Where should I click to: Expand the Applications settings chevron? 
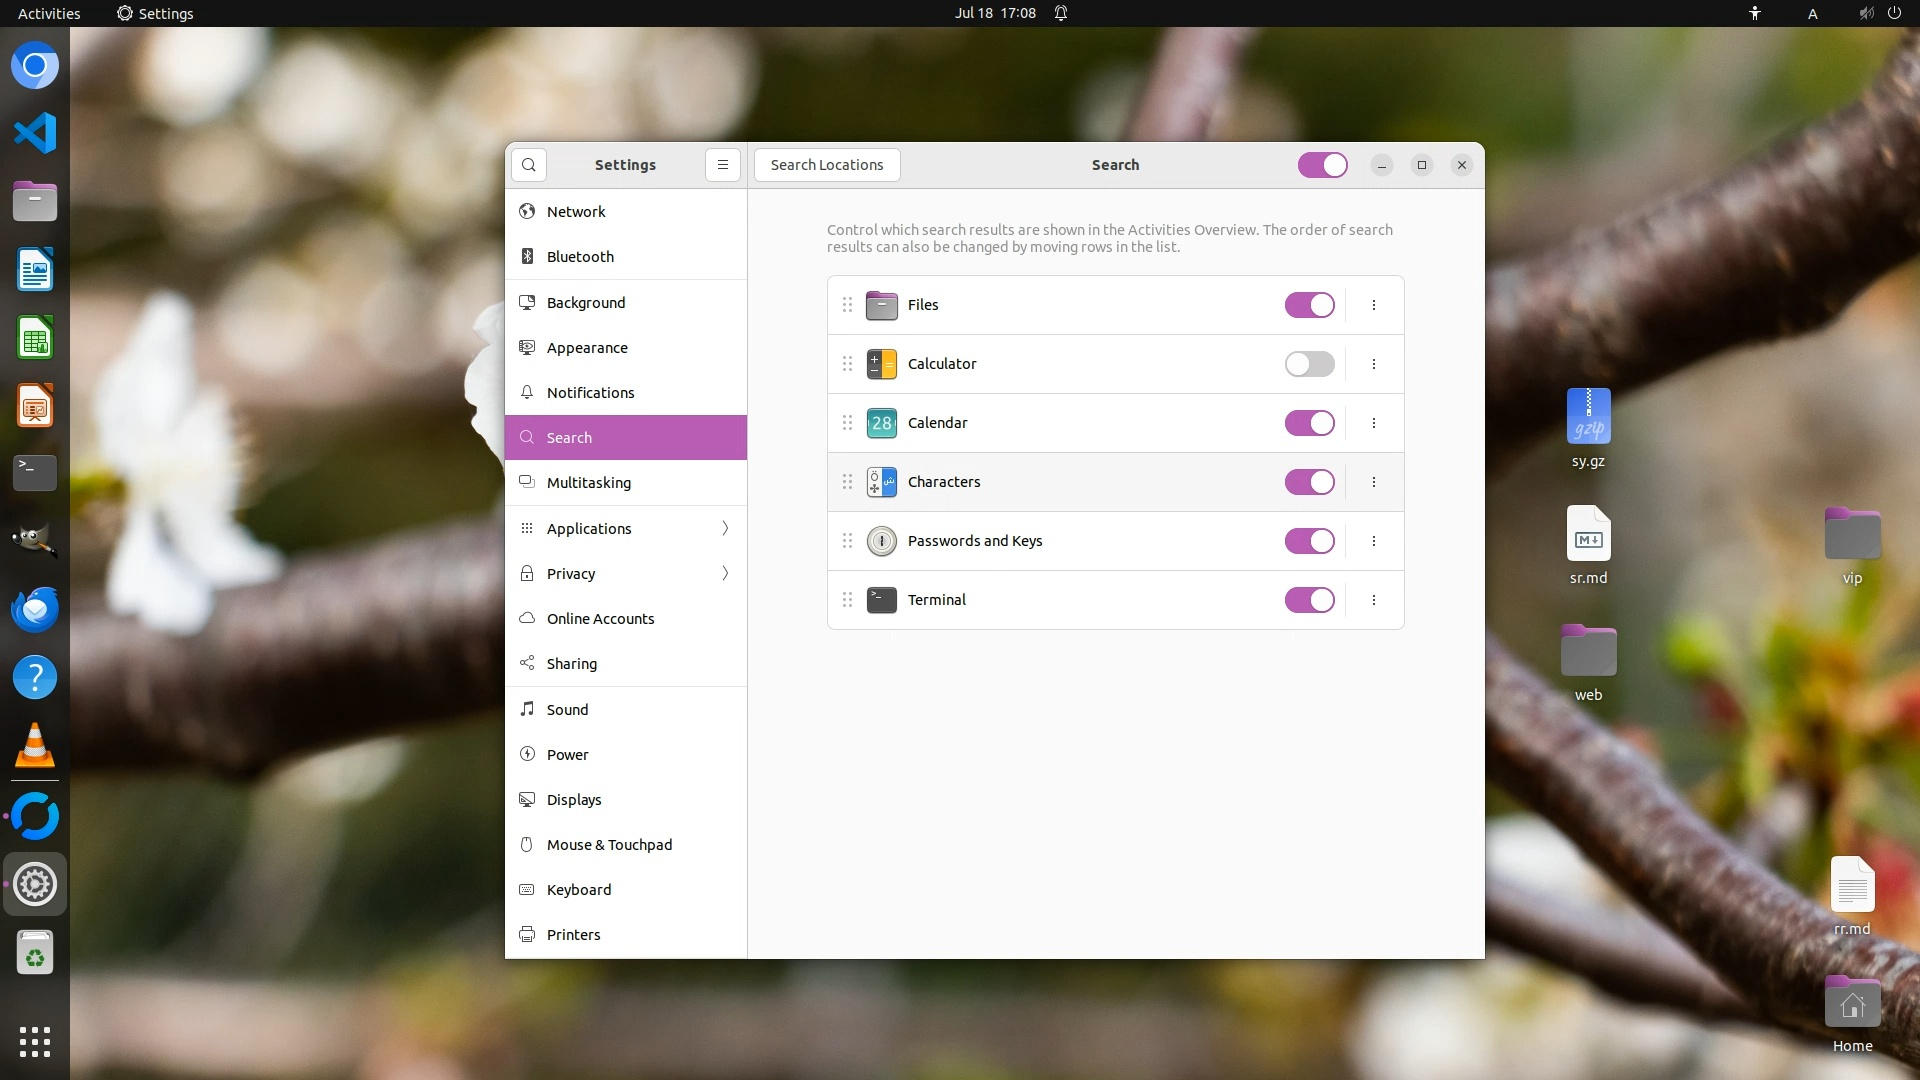(x=725, y=528)
